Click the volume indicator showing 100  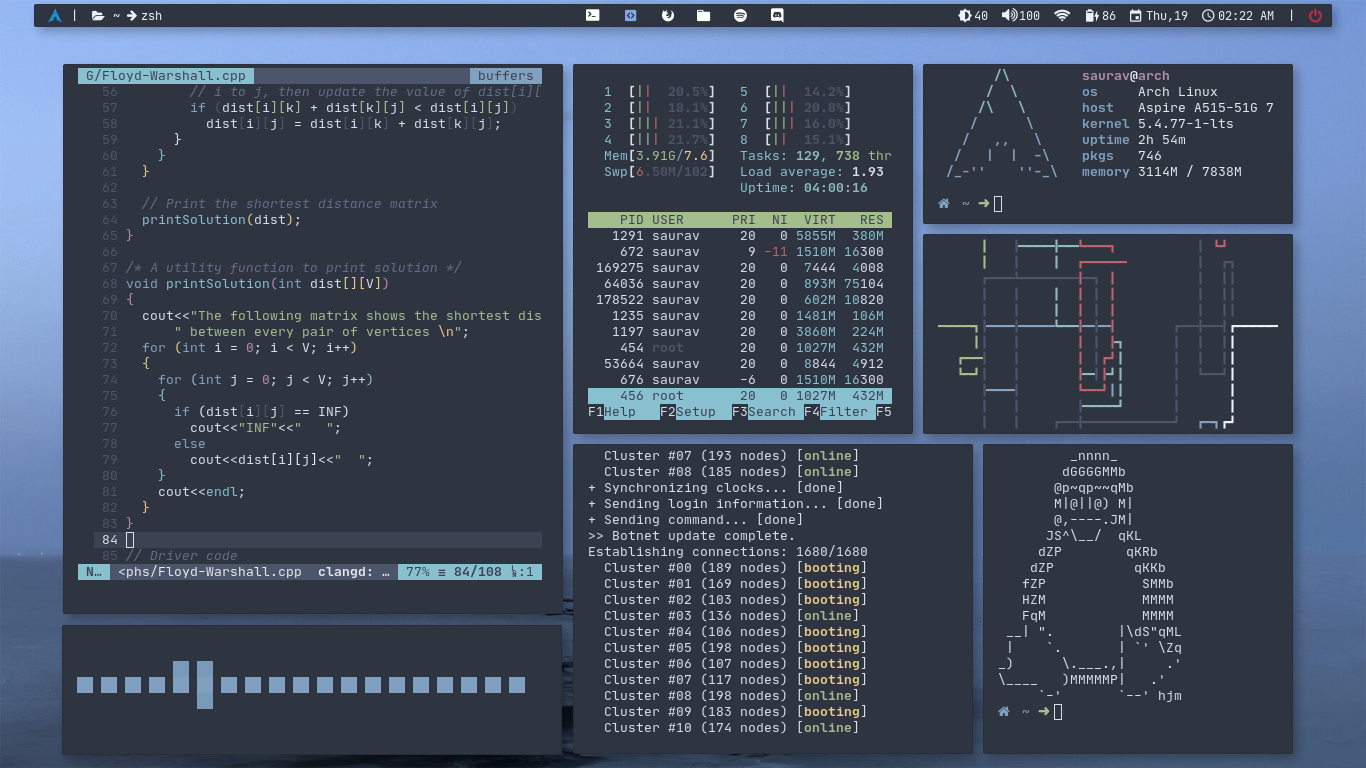pyautogui.click(x=1020, y=16)
